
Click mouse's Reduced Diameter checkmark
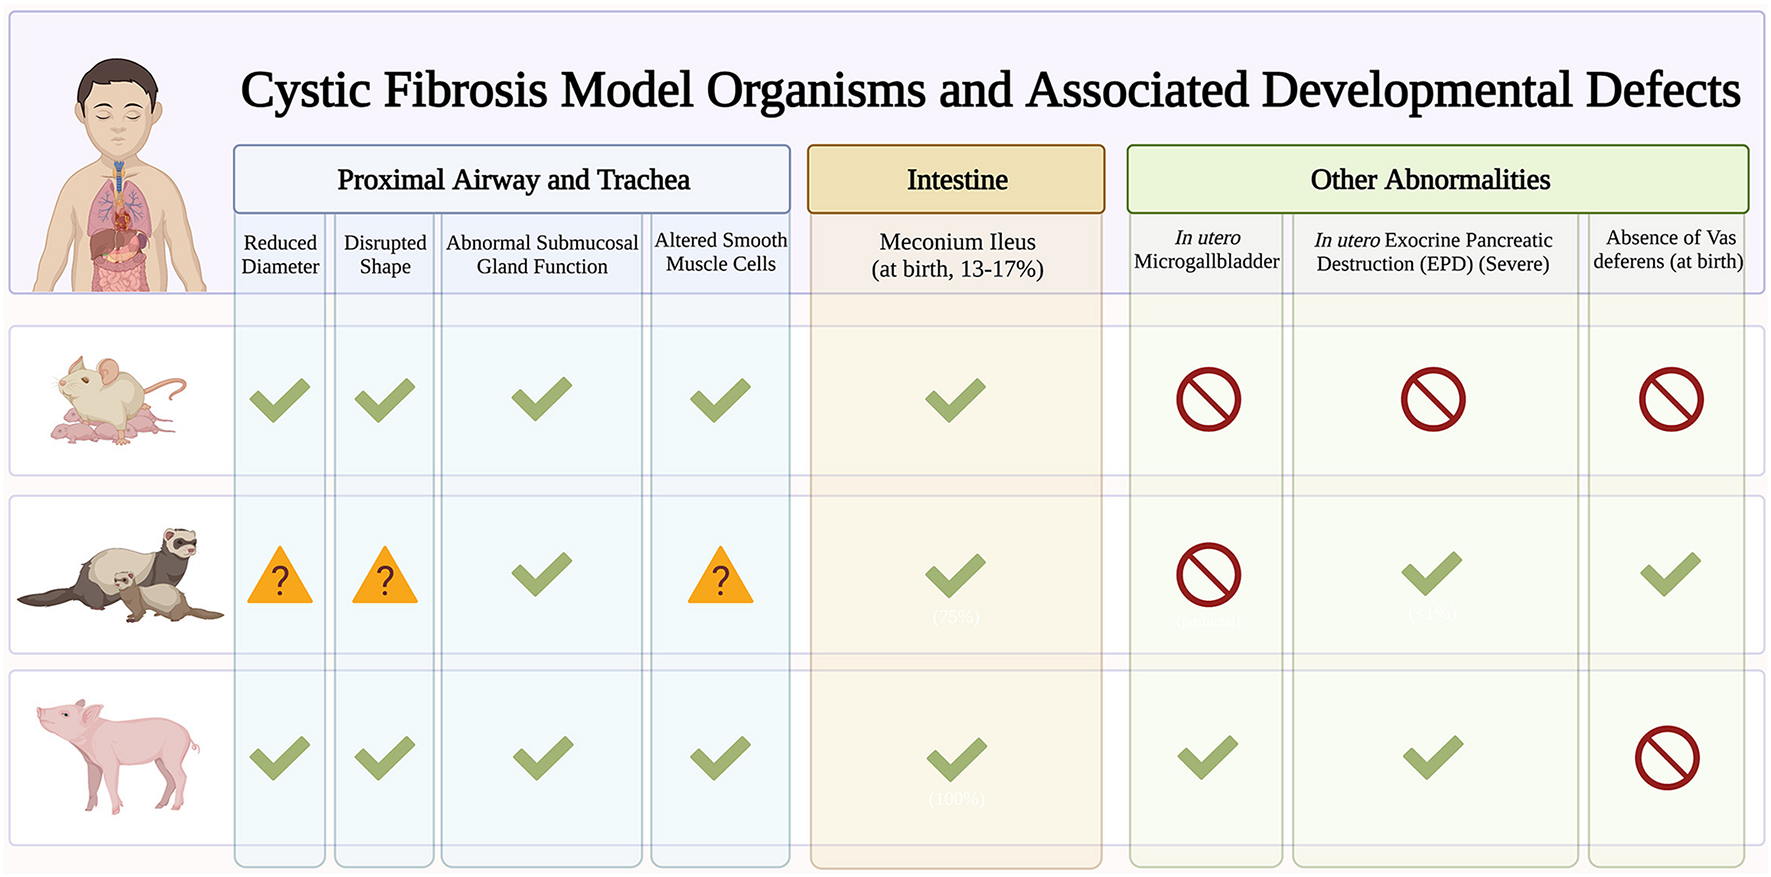[280, 400]
